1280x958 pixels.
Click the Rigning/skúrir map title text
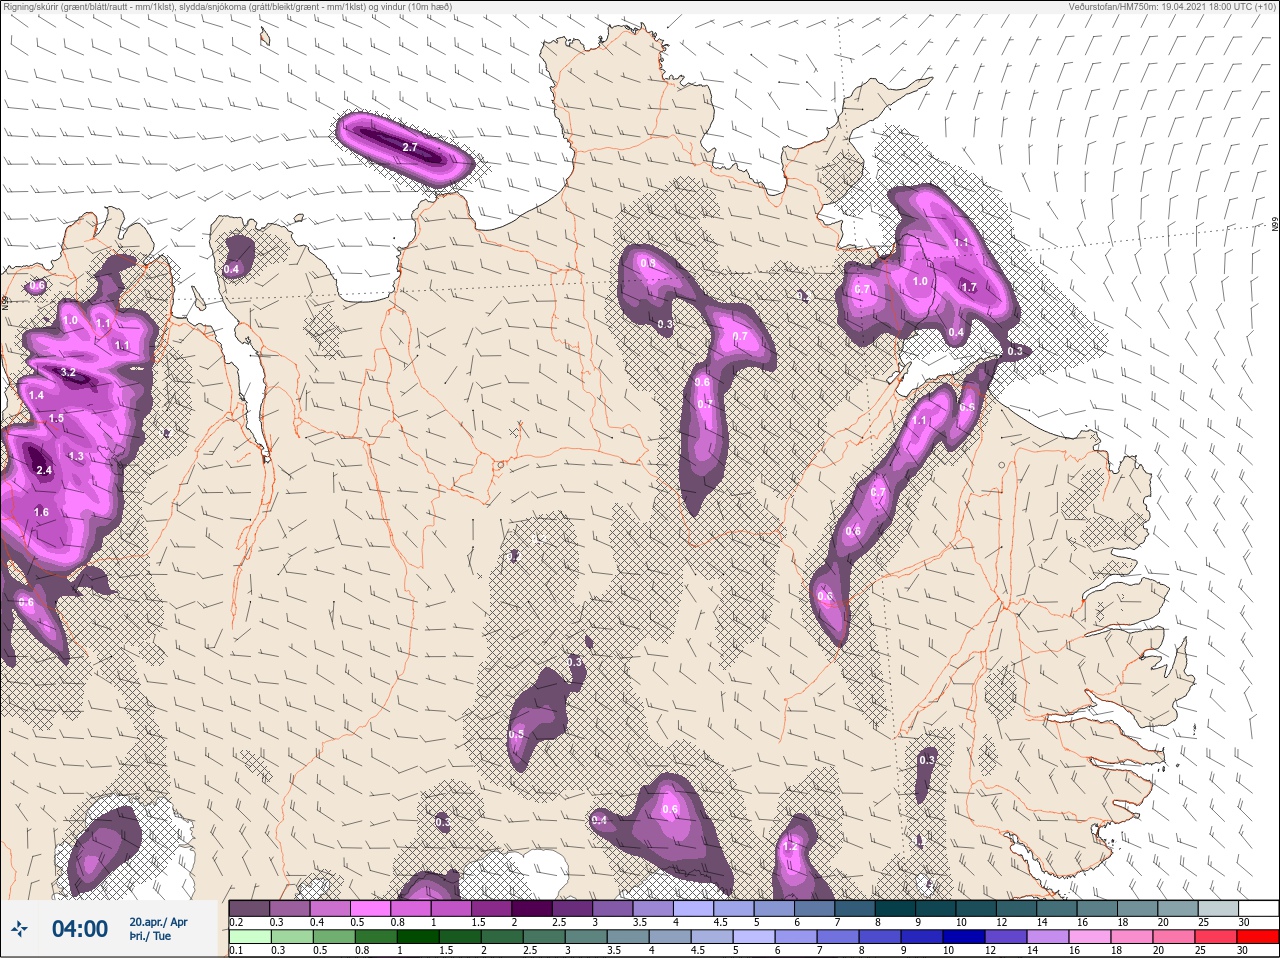pyautogui.click(x=227, y=7)
